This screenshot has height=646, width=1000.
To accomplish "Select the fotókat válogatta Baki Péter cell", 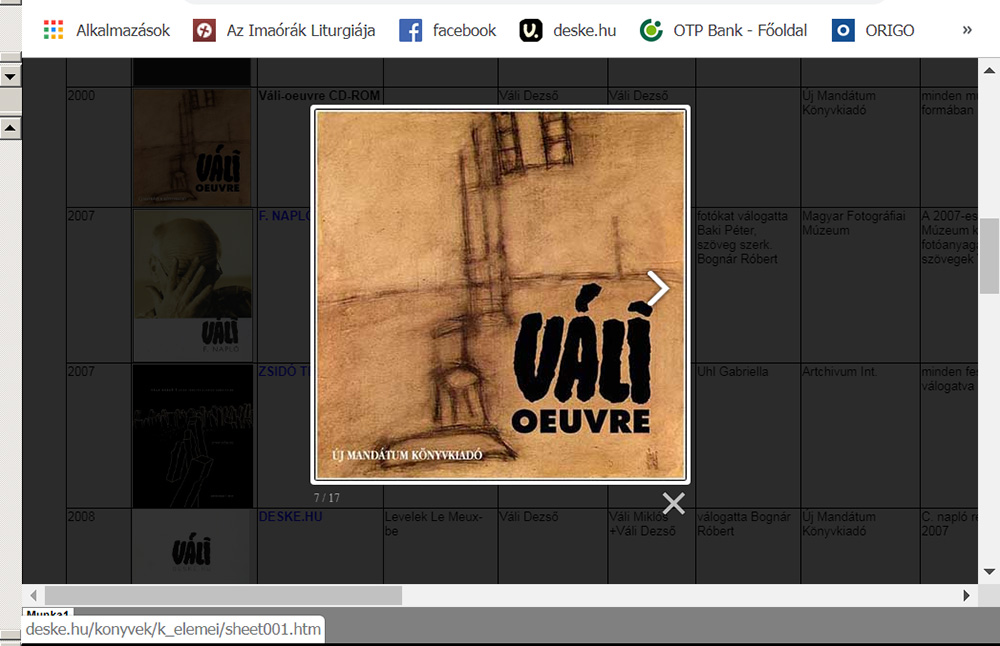I will point(748,285).
